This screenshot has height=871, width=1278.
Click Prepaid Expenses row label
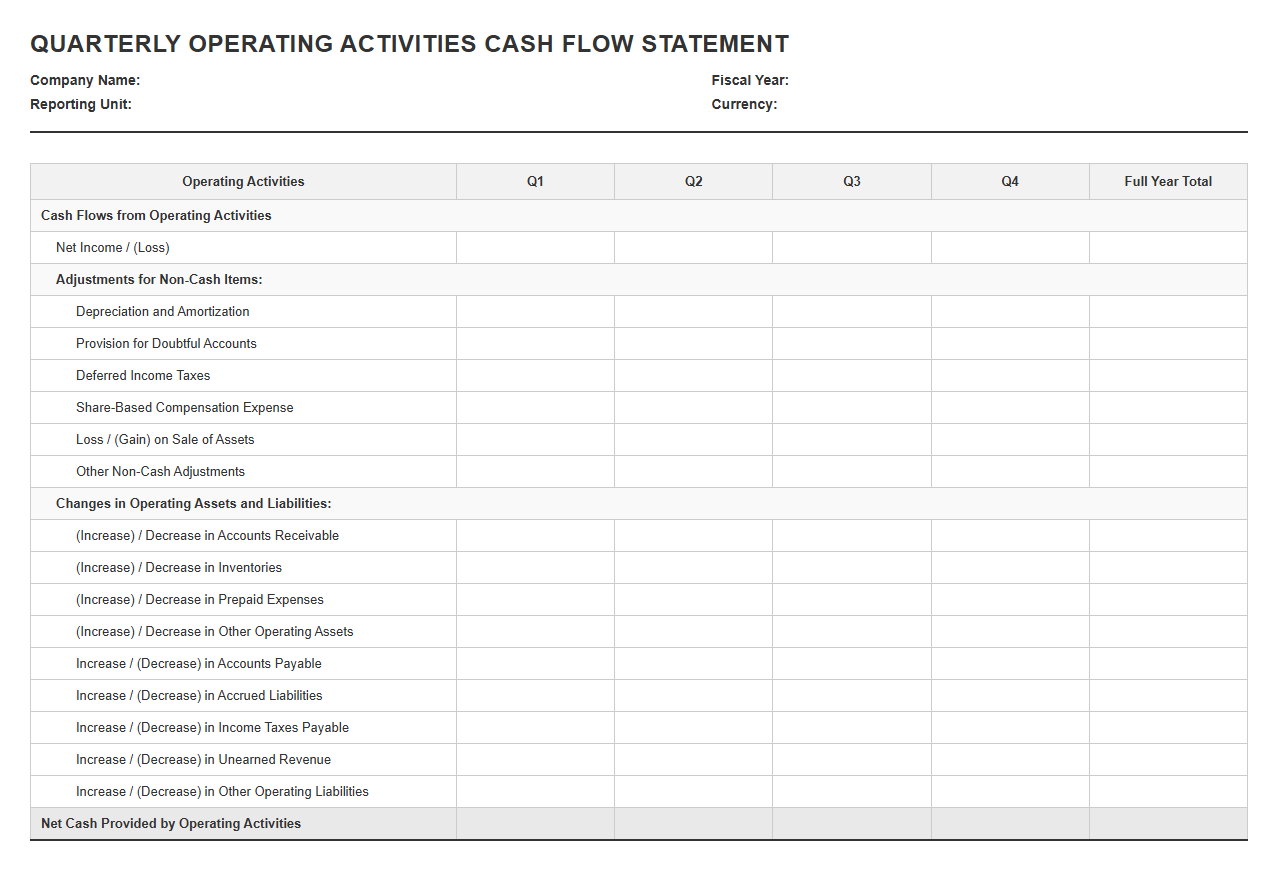tap(200, 599)
